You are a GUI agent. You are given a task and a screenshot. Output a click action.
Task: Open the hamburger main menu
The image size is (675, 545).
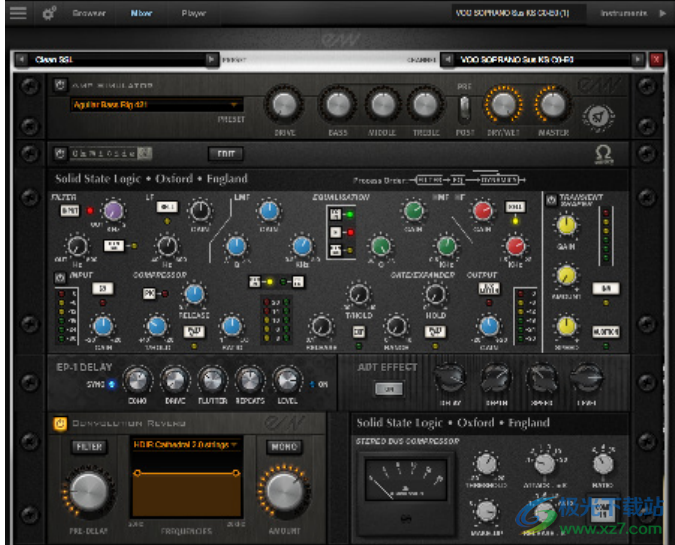[18, 12]
